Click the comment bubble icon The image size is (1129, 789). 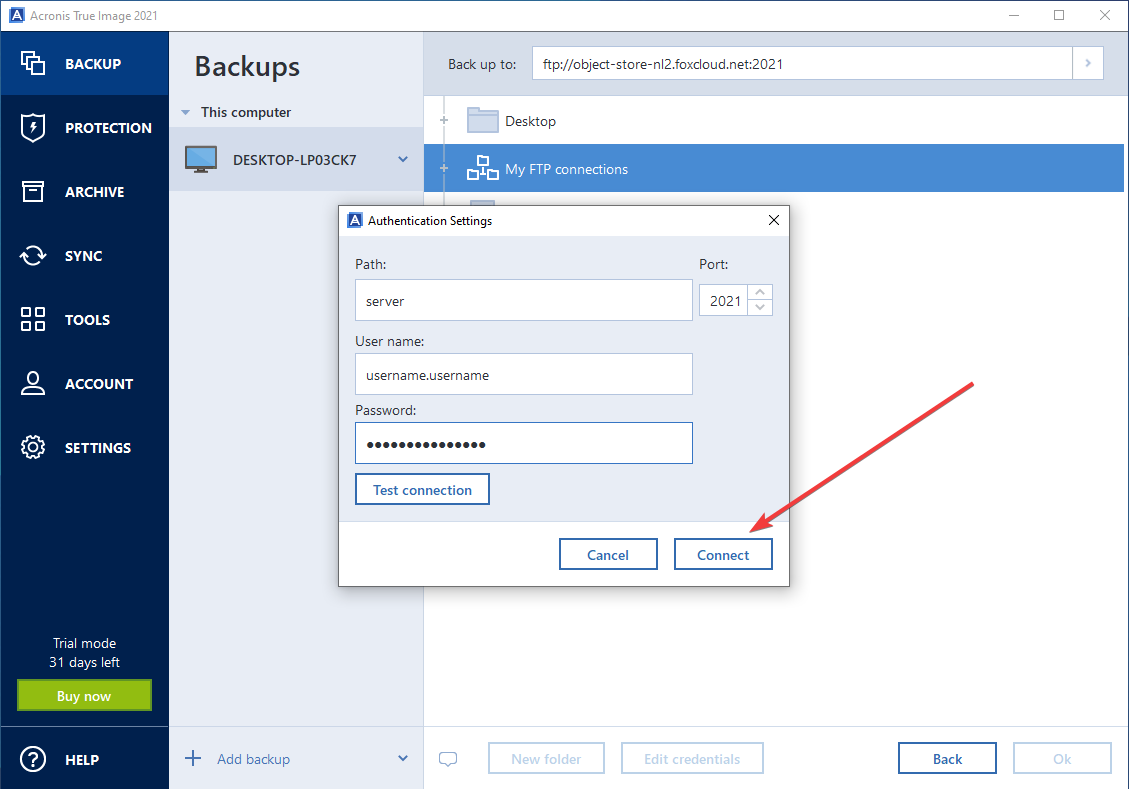(x=449, y=759)
